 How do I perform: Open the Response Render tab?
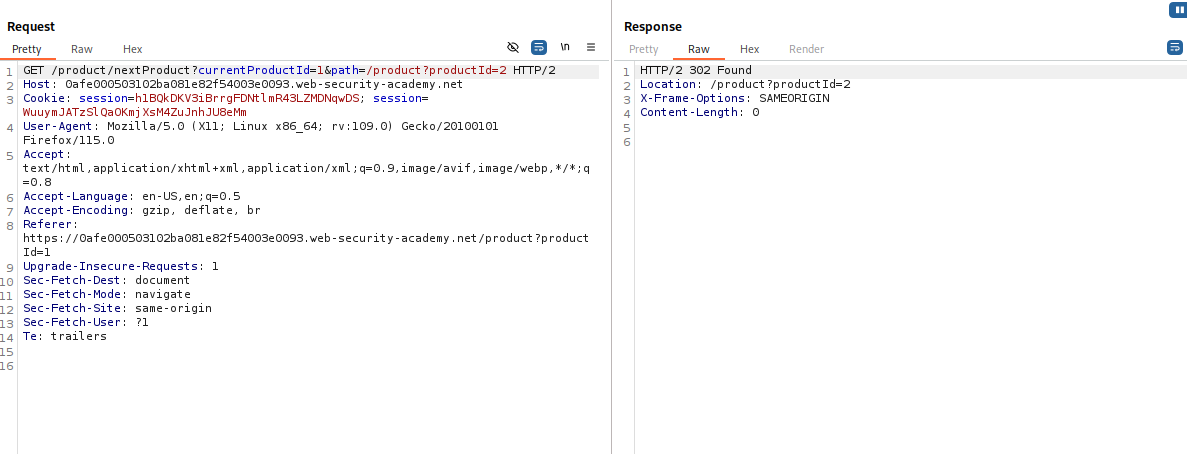pos(806,49)
